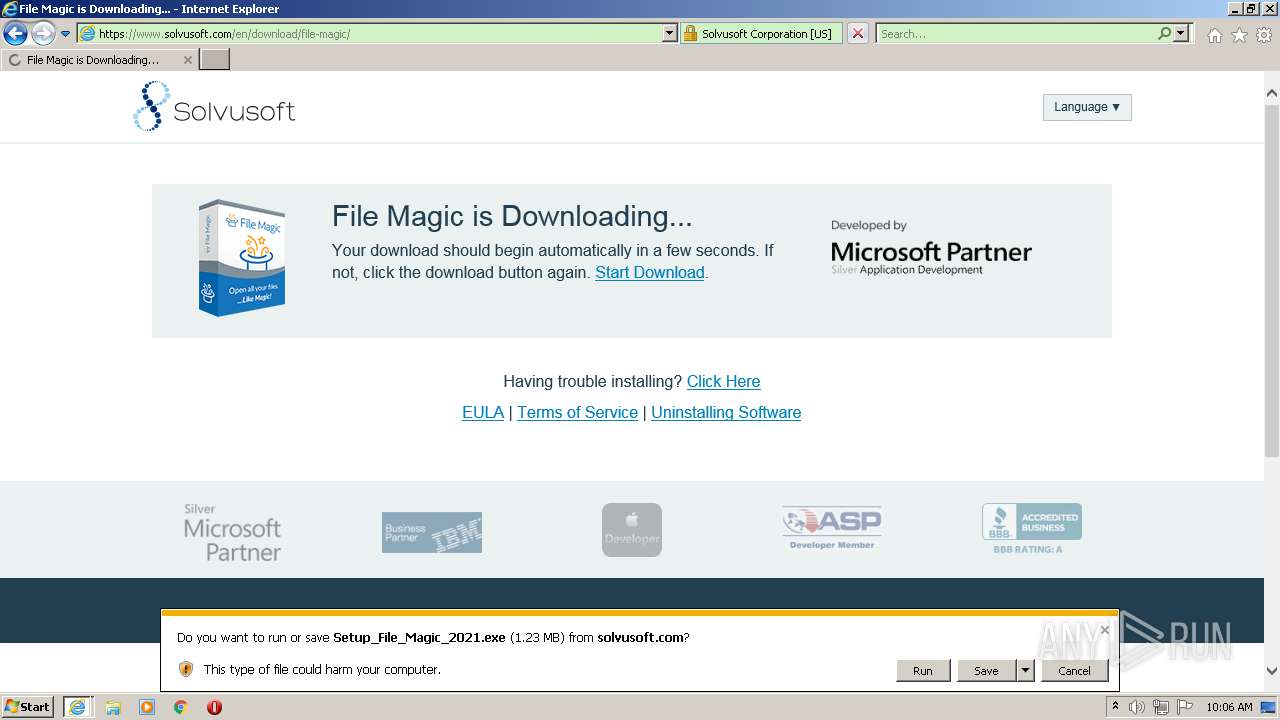The width and height of the screenshot is (1280, 720).
Task: Click Save in the download prompt
Action: [986, 671]
